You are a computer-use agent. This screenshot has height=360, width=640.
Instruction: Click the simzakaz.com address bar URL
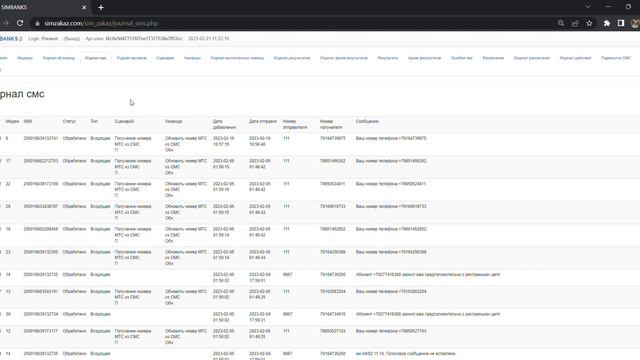coord(101,23)
